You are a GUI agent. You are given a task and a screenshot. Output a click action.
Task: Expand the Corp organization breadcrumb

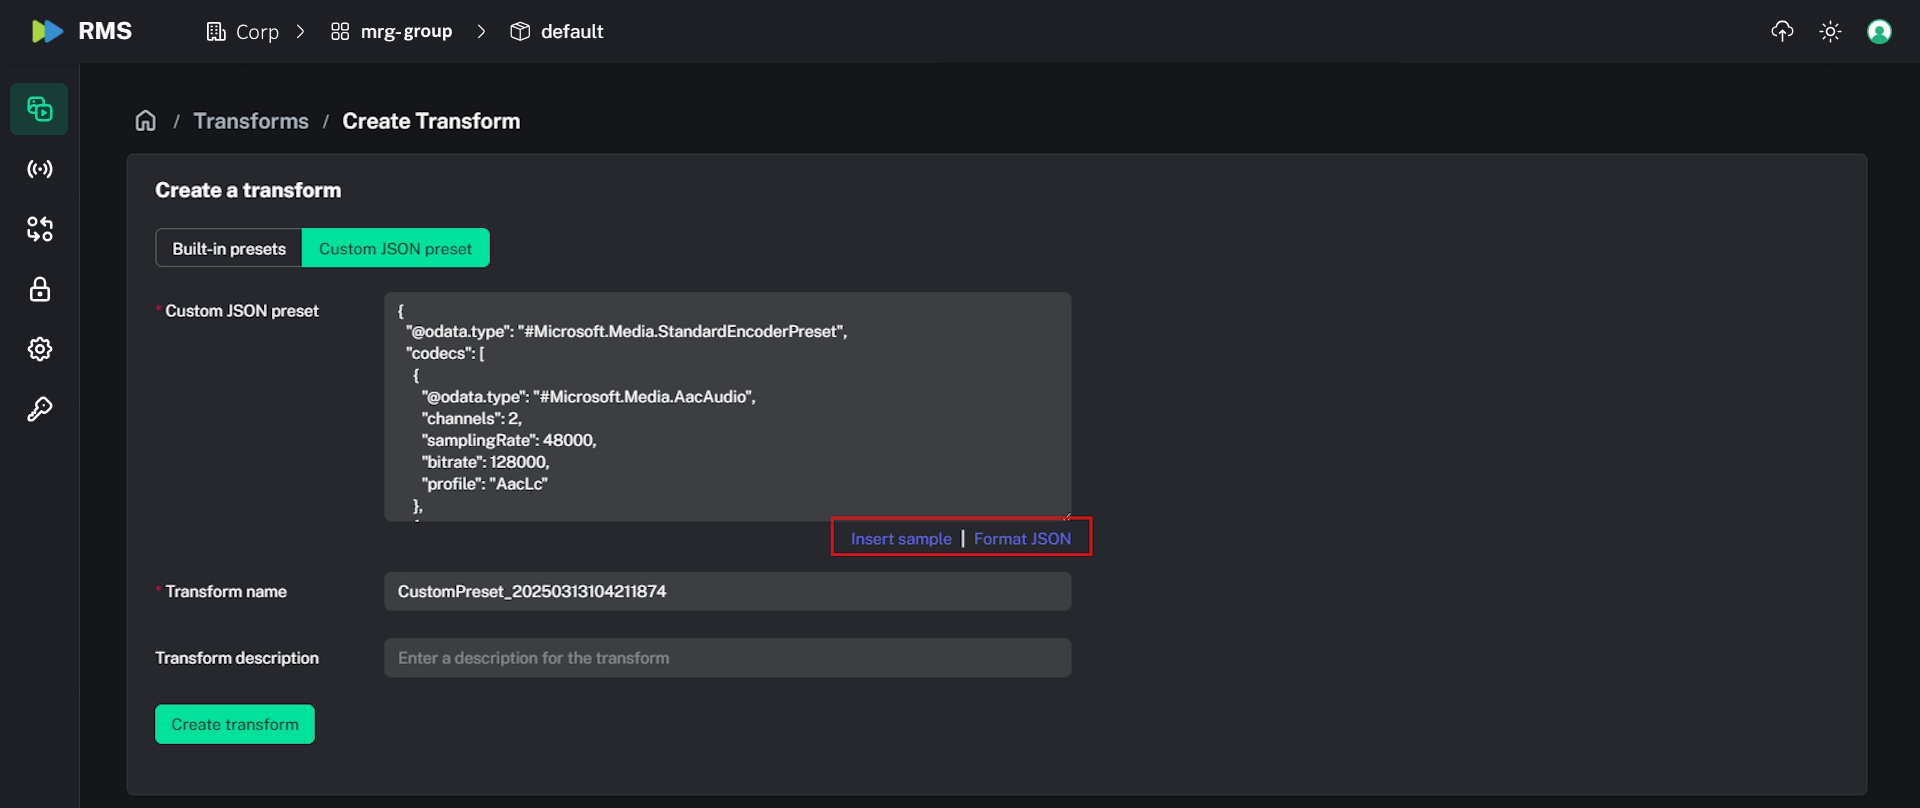(256, 31)
